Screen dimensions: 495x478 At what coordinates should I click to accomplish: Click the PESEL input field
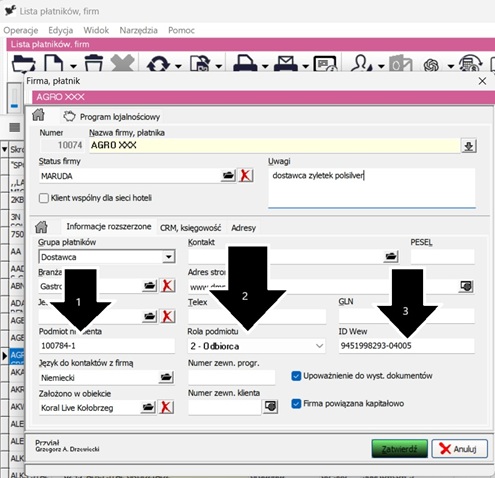coord(442,257)
